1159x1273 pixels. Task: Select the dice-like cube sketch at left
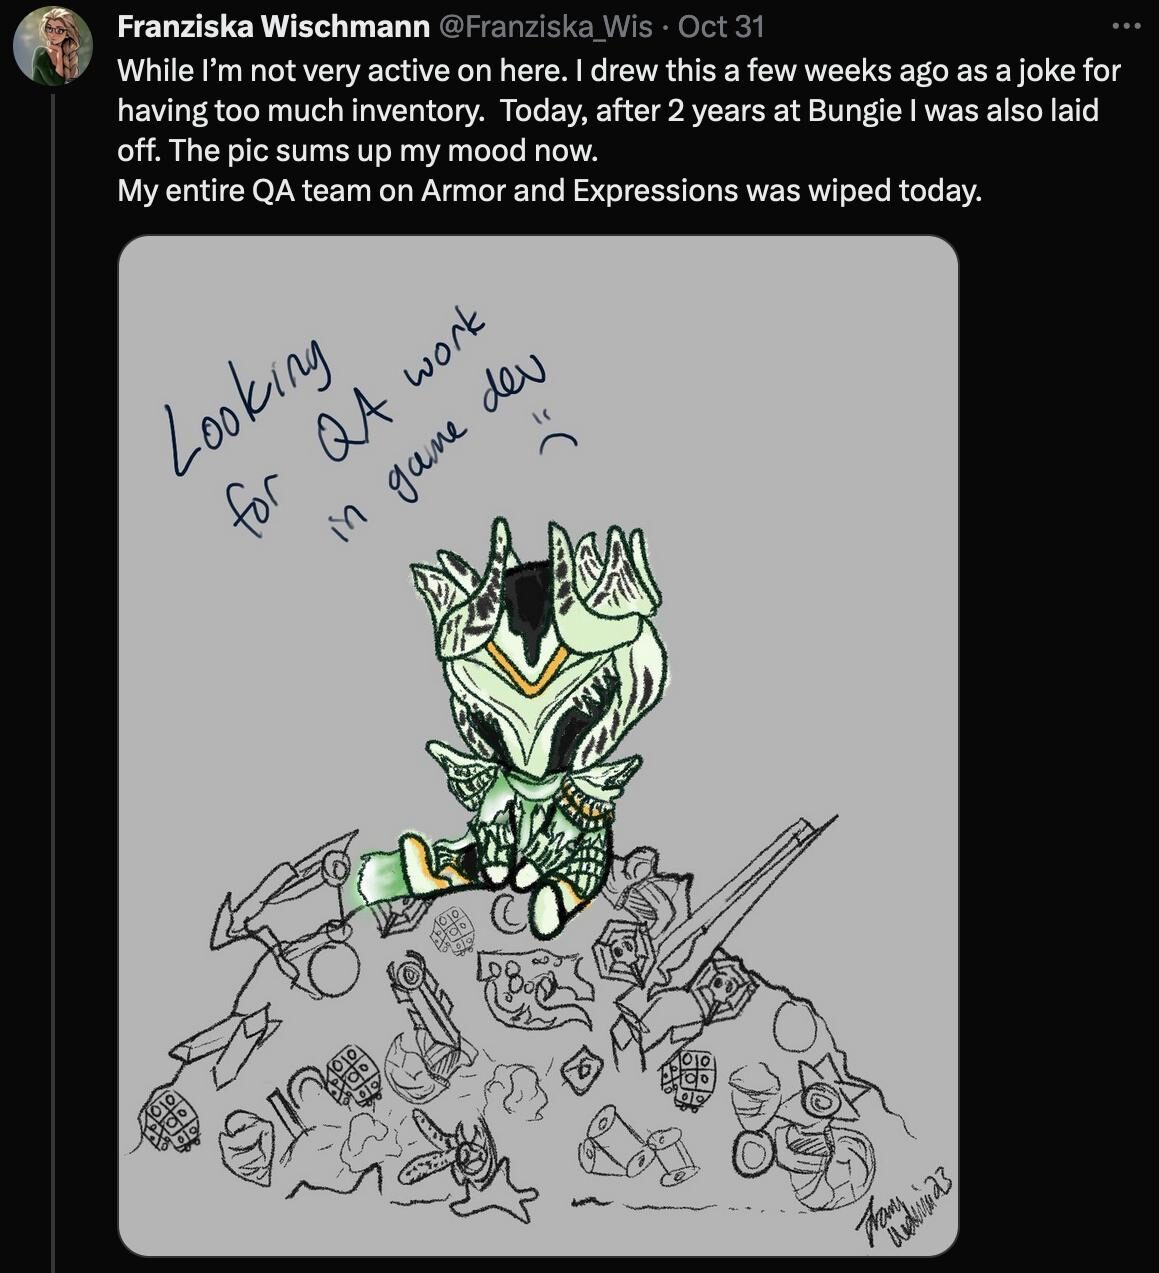[x=172, y=1119]
